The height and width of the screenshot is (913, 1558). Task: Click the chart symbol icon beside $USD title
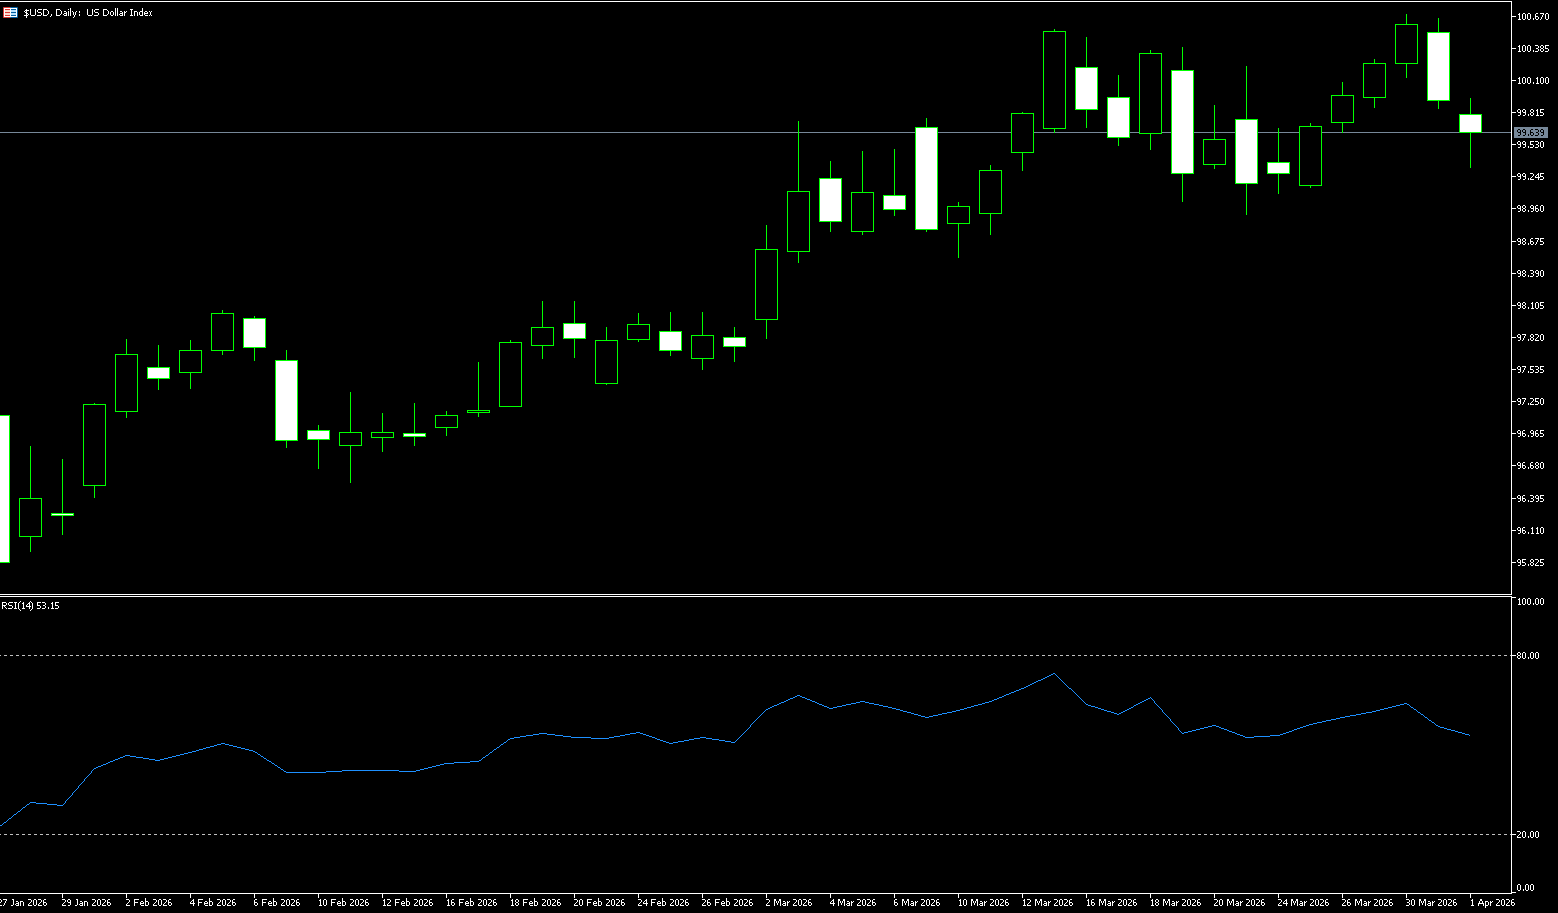[x=10, y=13]
